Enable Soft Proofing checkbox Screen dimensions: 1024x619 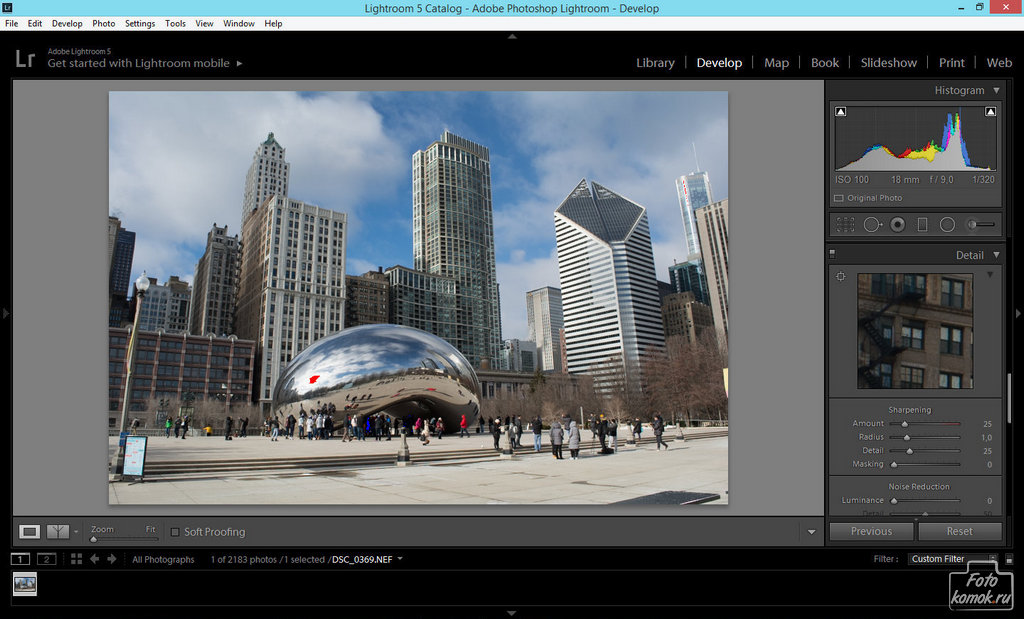pyautogui.click(x=175, y=532)
